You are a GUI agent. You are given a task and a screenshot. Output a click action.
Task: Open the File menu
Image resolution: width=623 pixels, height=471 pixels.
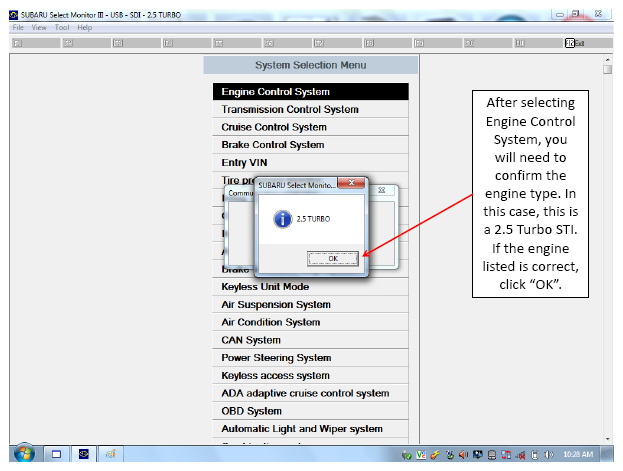point(18,27)
